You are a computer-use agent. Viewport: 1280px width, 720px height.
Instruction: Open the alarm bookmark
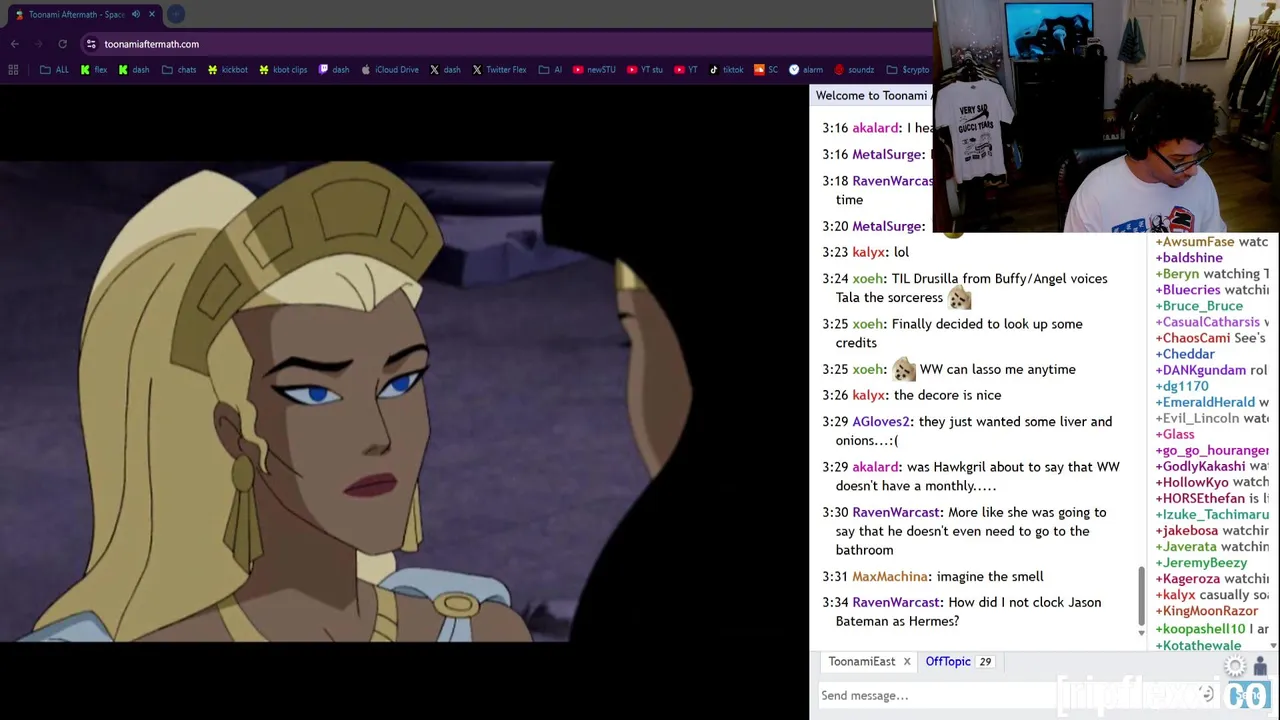[x=806, y=70]
